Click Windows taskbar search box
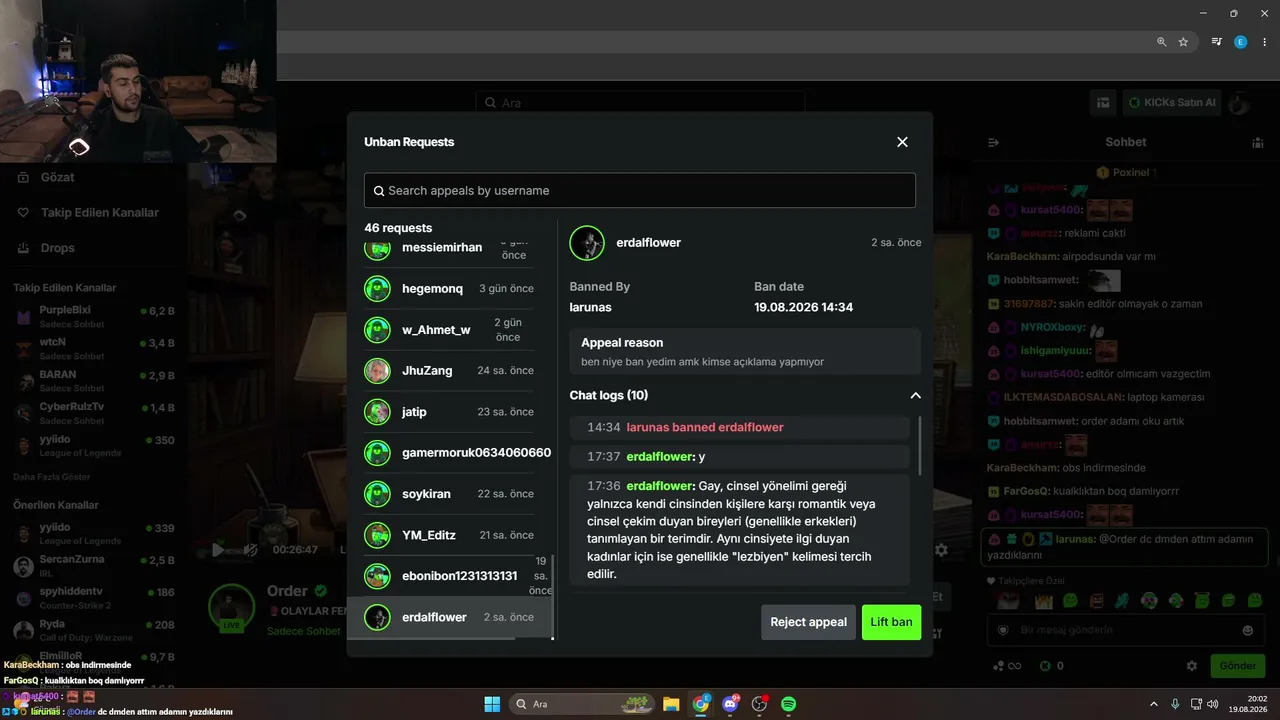Viewport: 1280px width, 720px height. point(581,704)
